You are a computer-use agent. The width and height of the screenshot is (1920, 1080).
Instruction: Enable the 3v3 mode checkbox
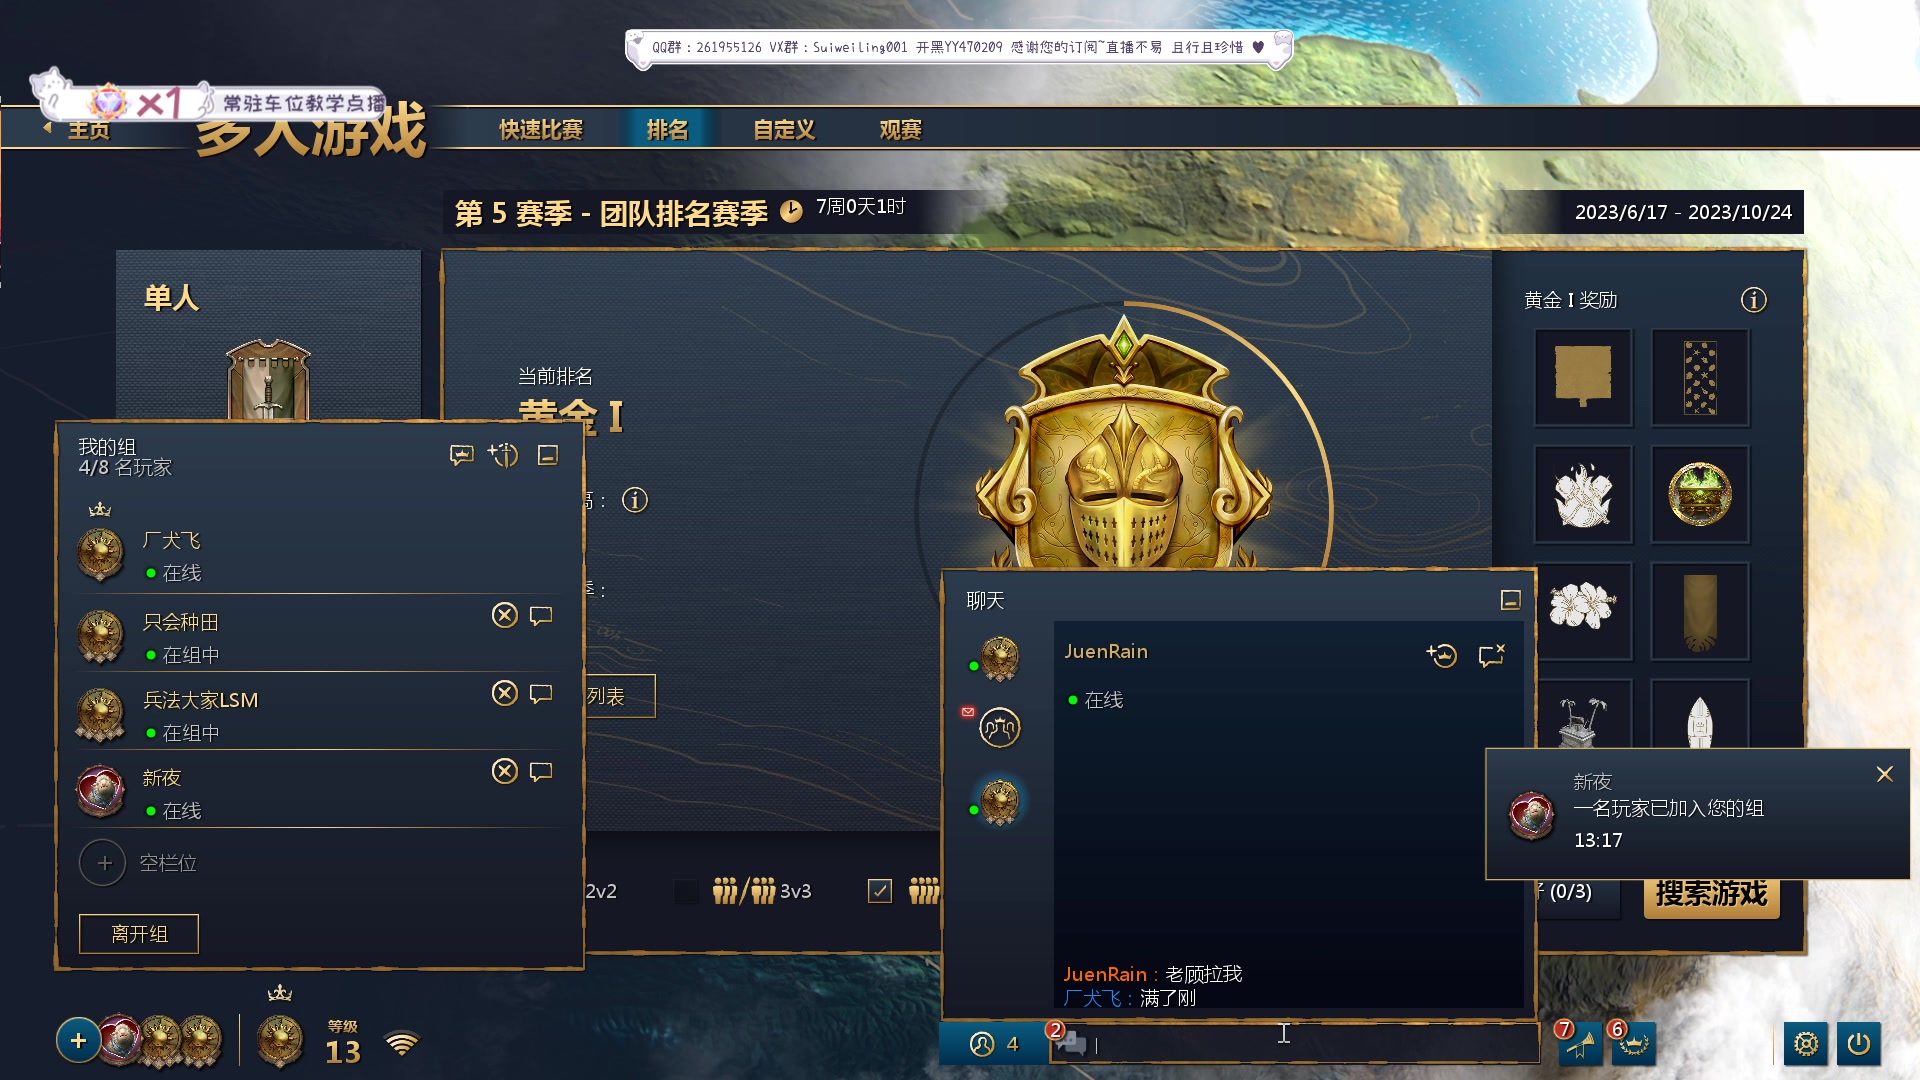[686, 891]
